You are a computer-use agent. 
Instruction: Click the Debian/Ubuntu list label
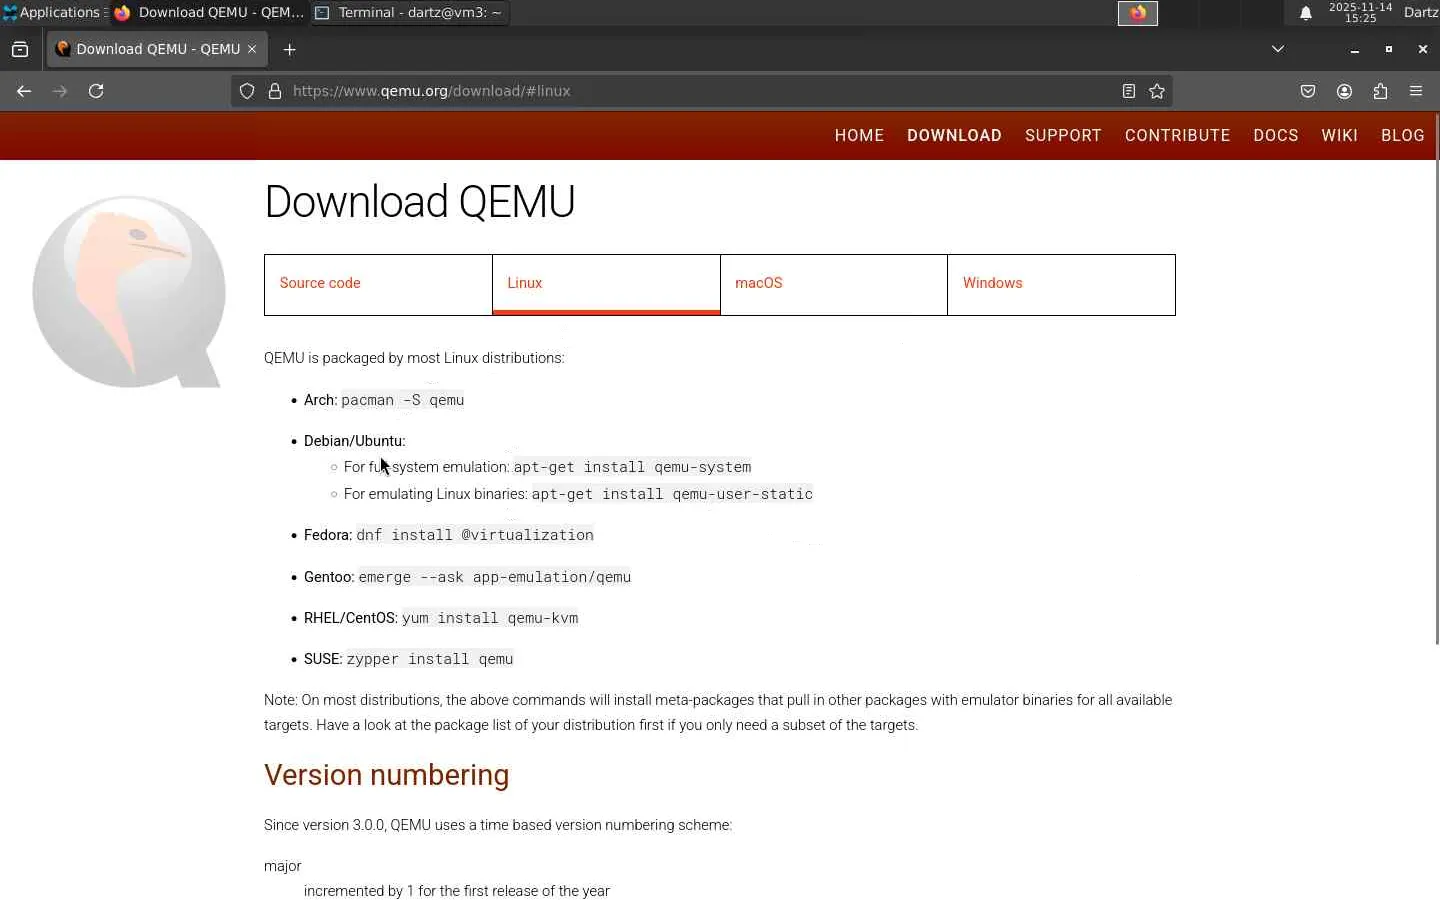pyautogui.click(x=354, y=441)
